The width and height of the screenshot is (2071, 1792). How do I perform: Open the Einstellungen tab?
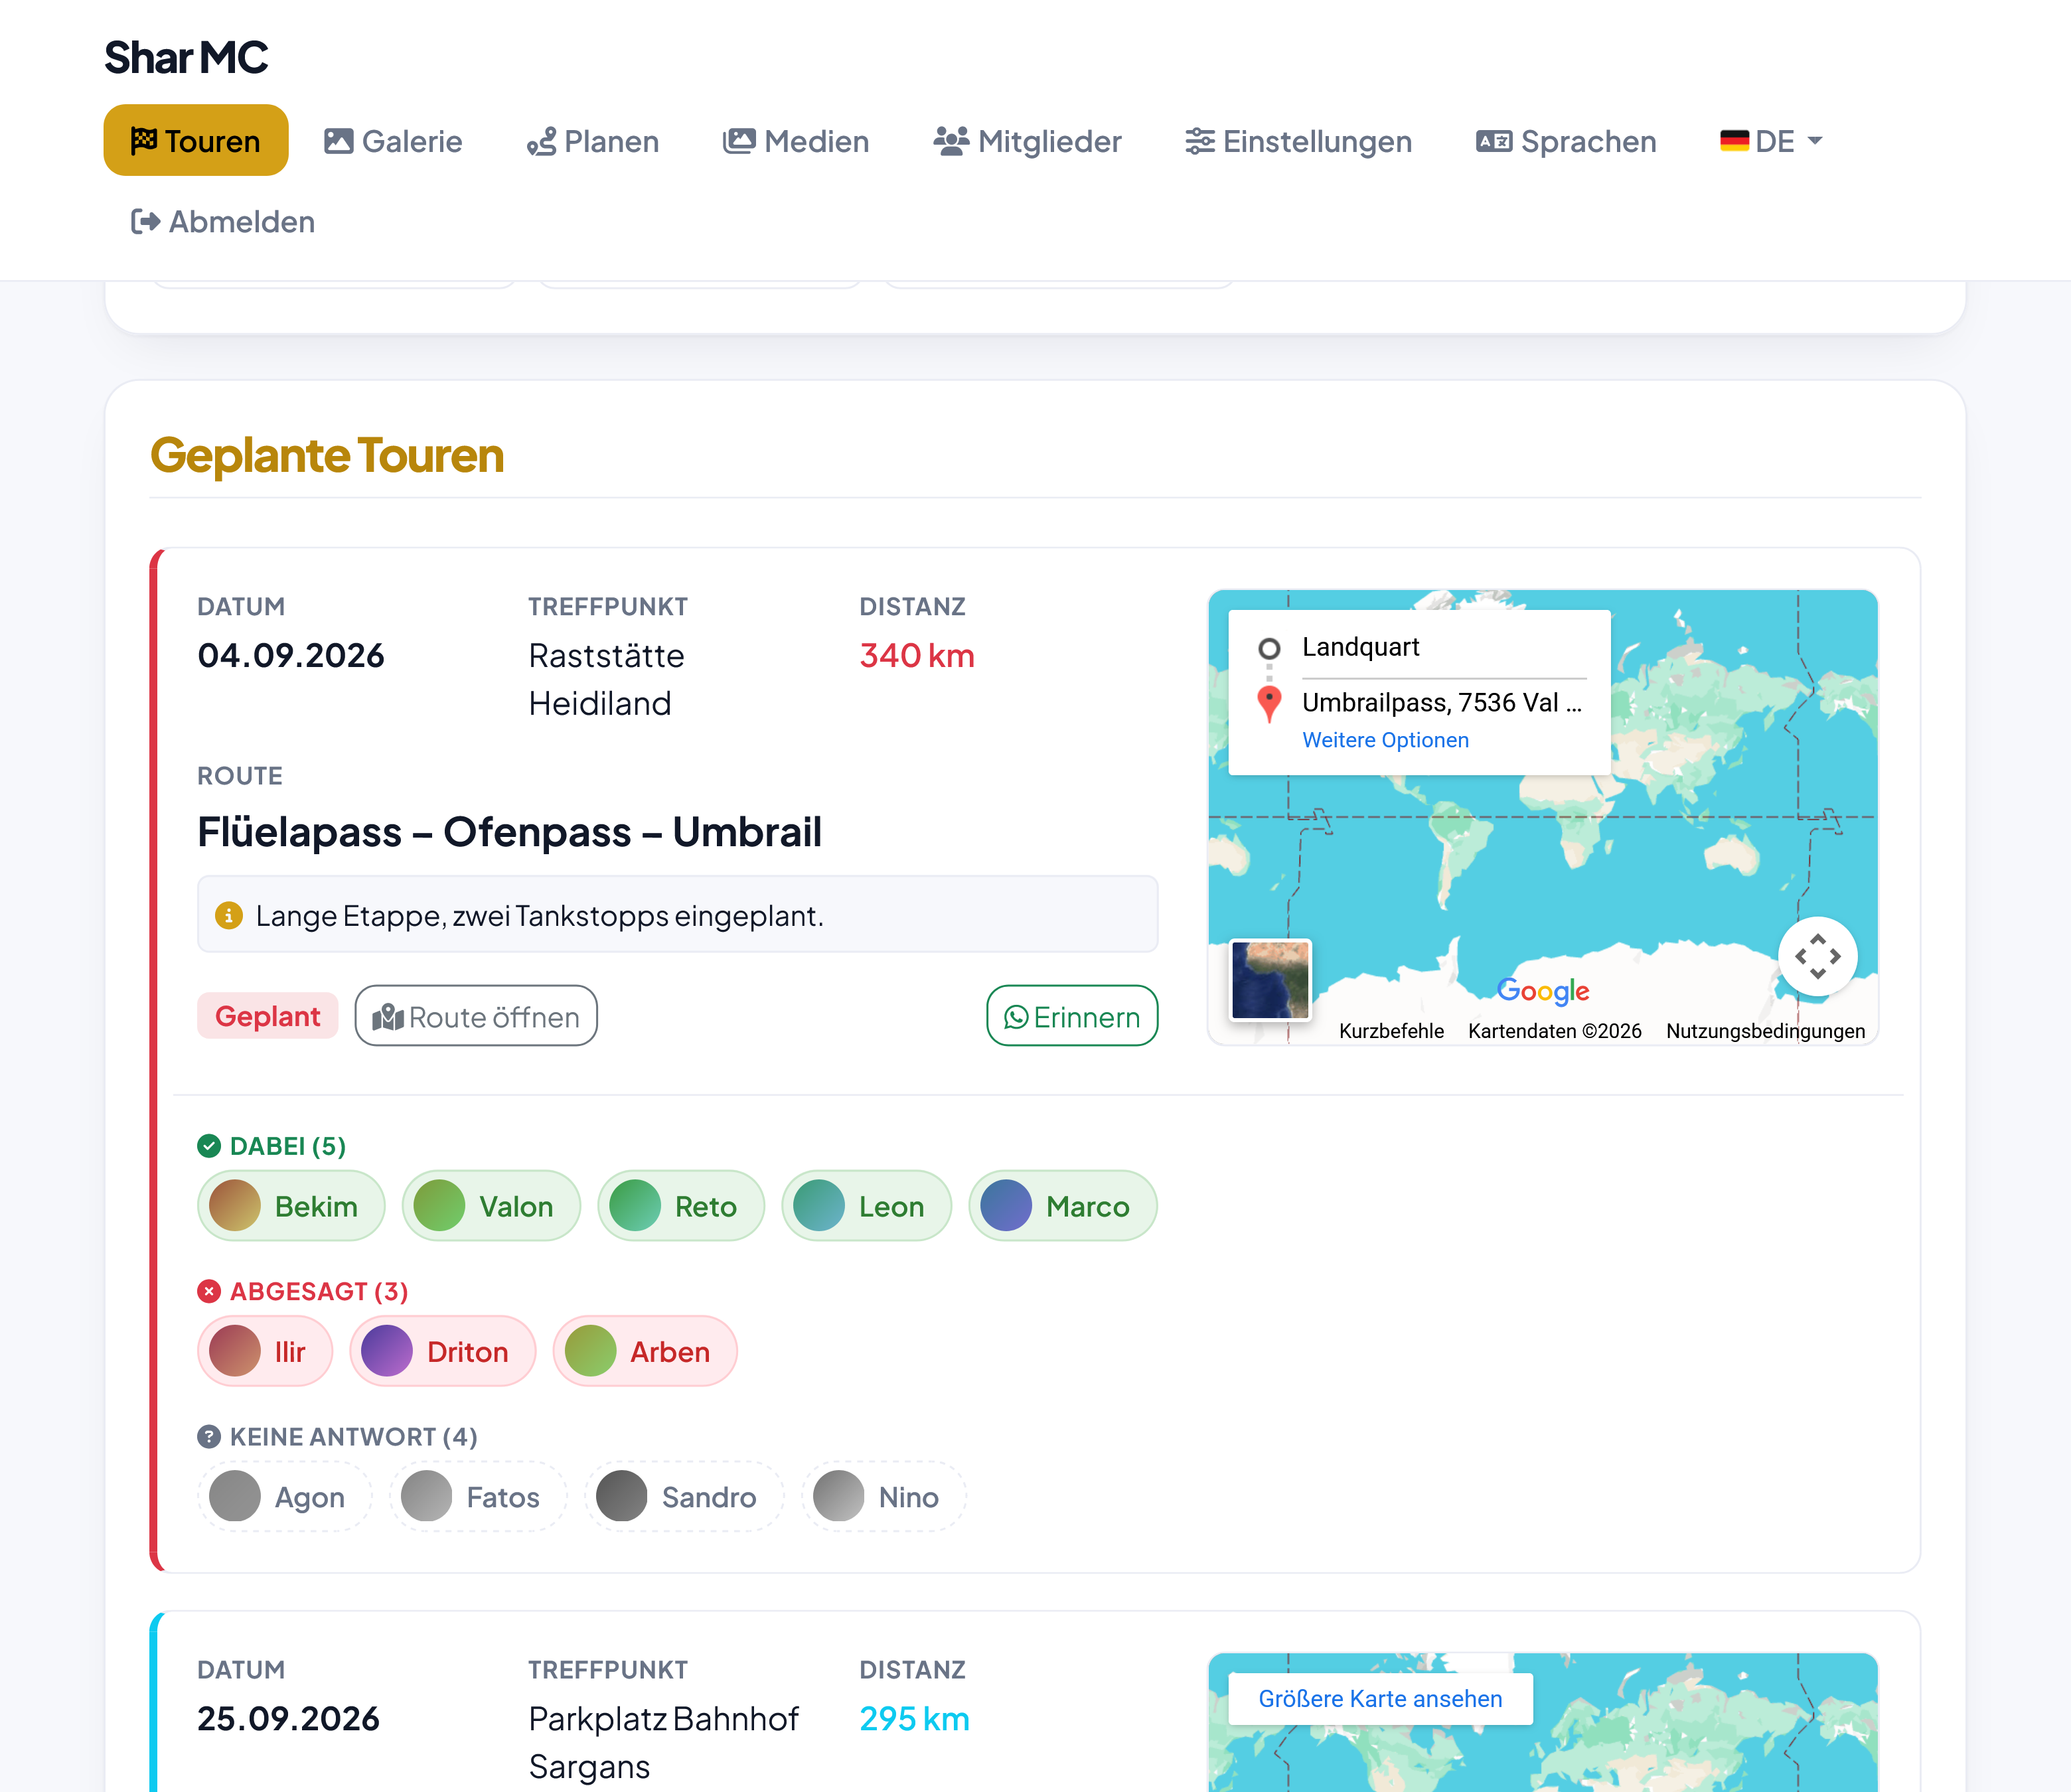1298,141
